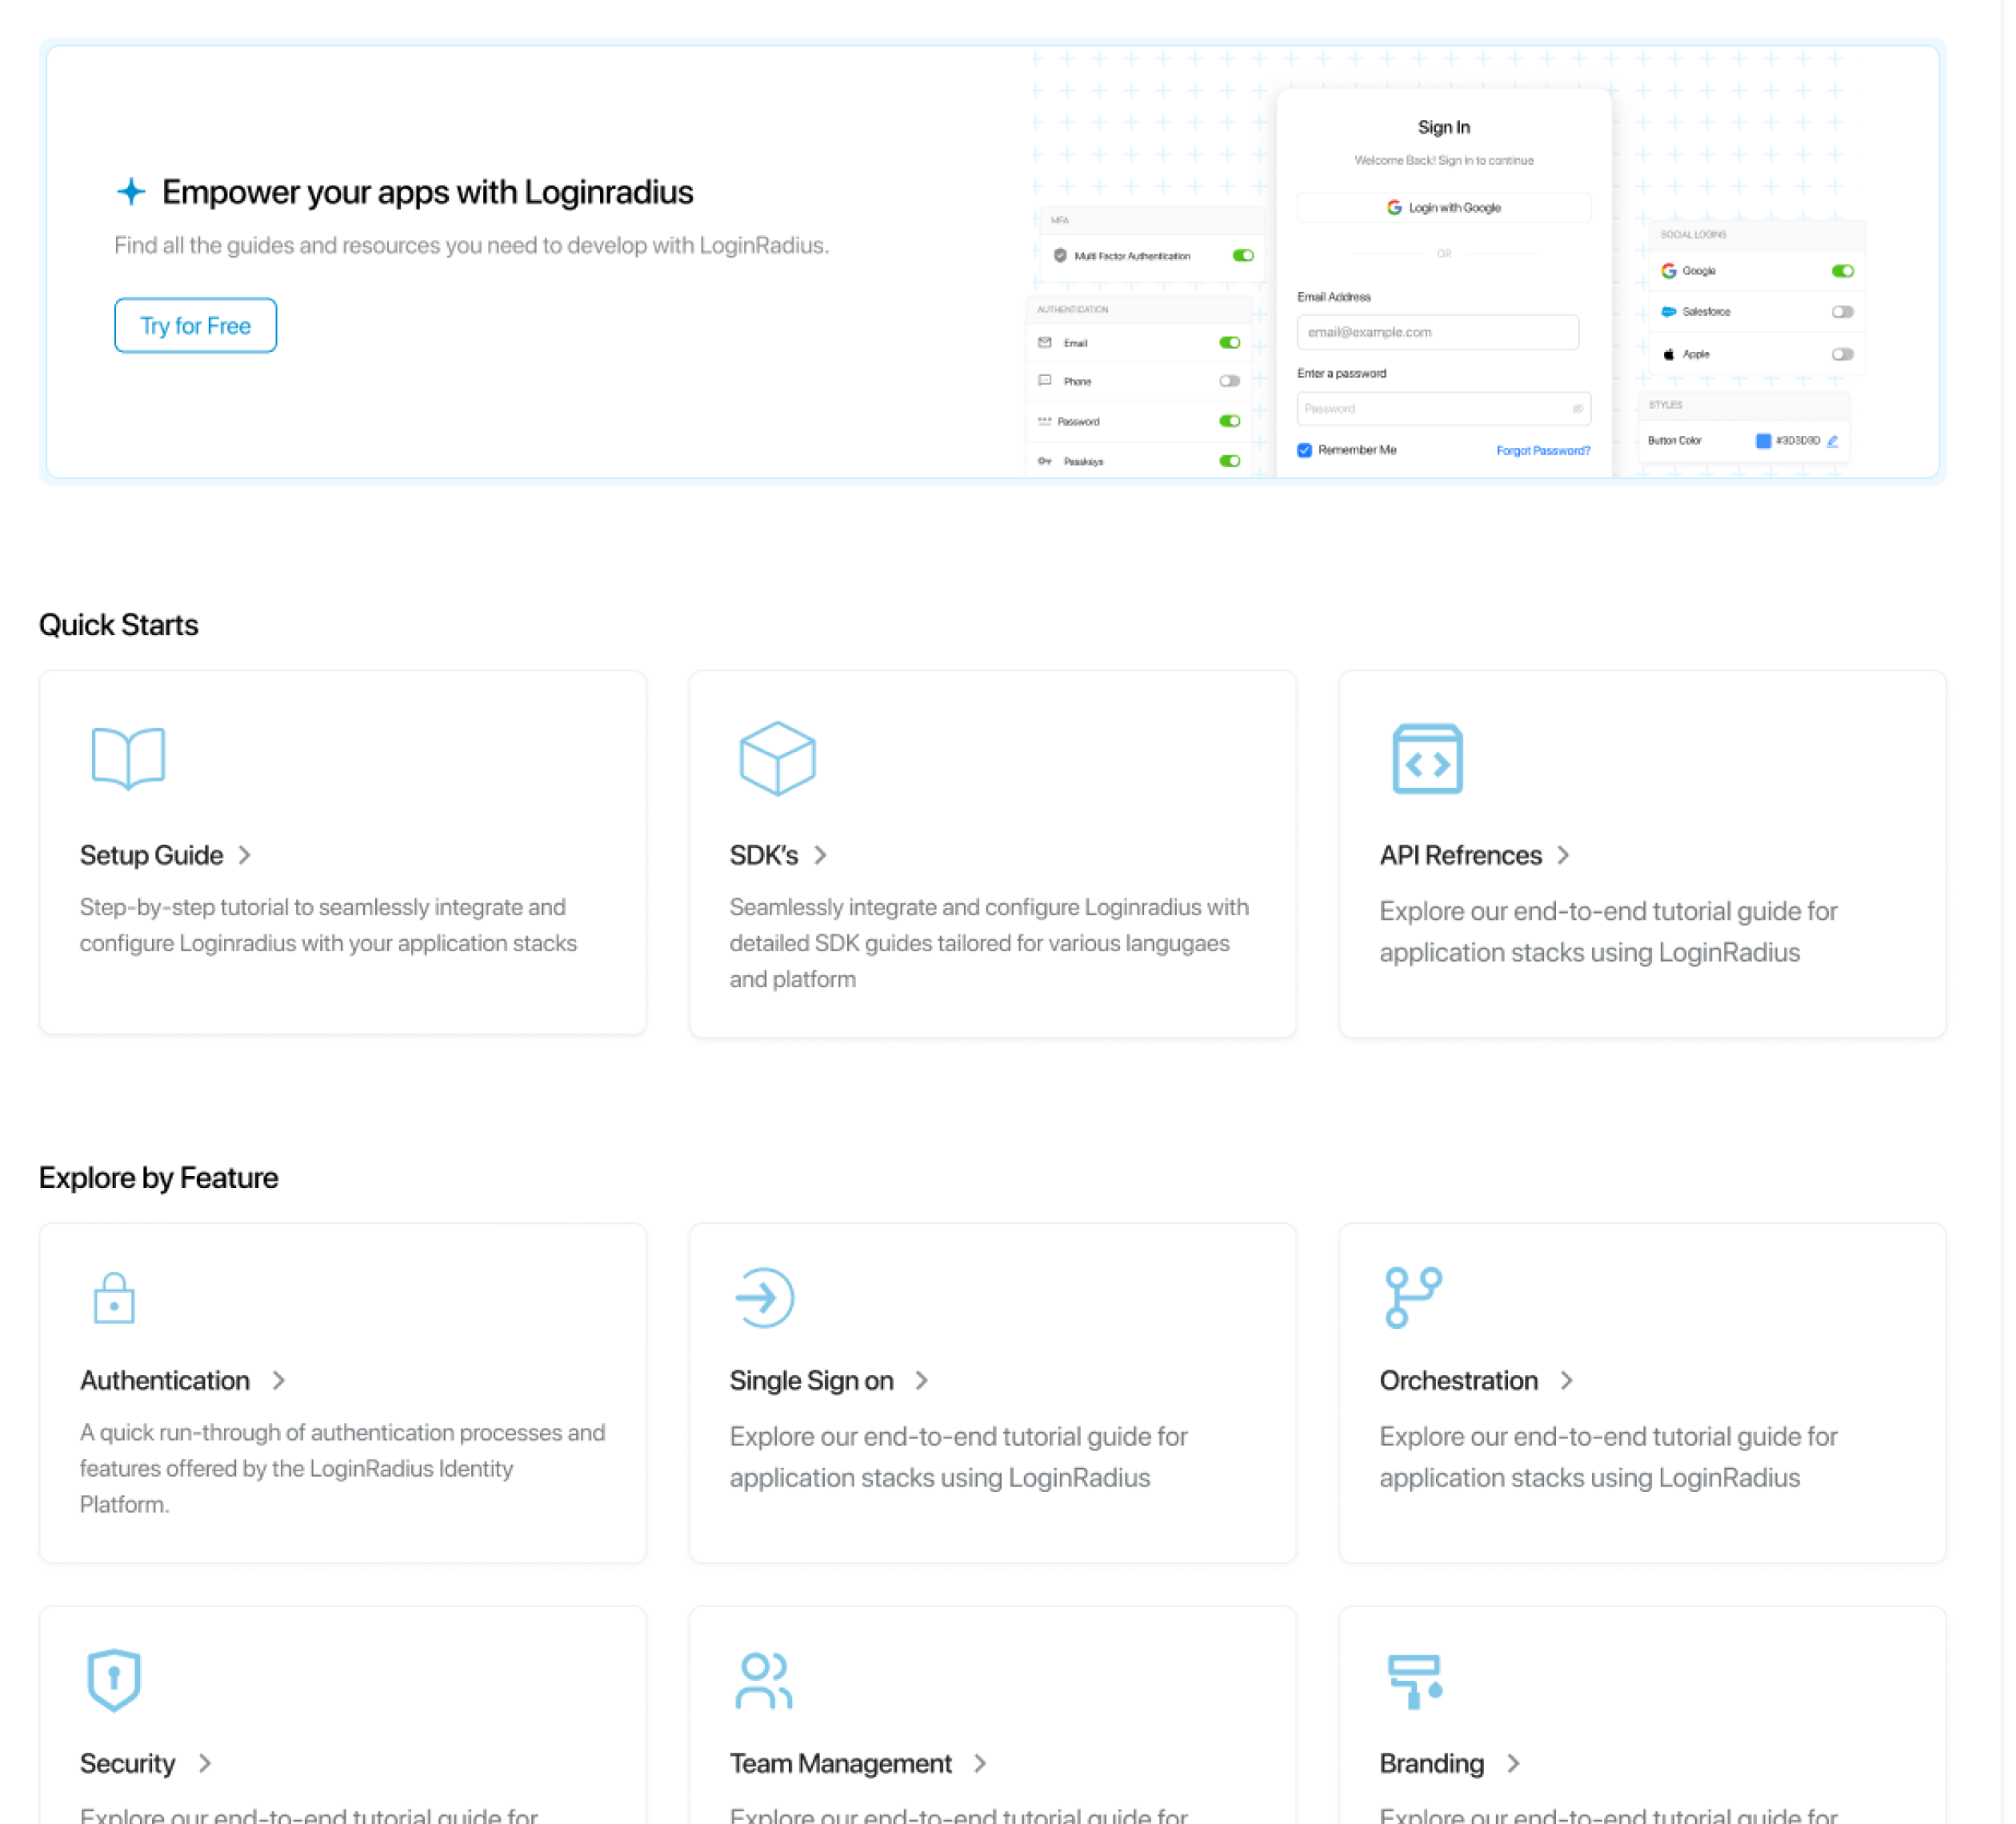Click the chevron next to SDK's
Viewport: 2016px width, 1824px height.
(821, 855)
